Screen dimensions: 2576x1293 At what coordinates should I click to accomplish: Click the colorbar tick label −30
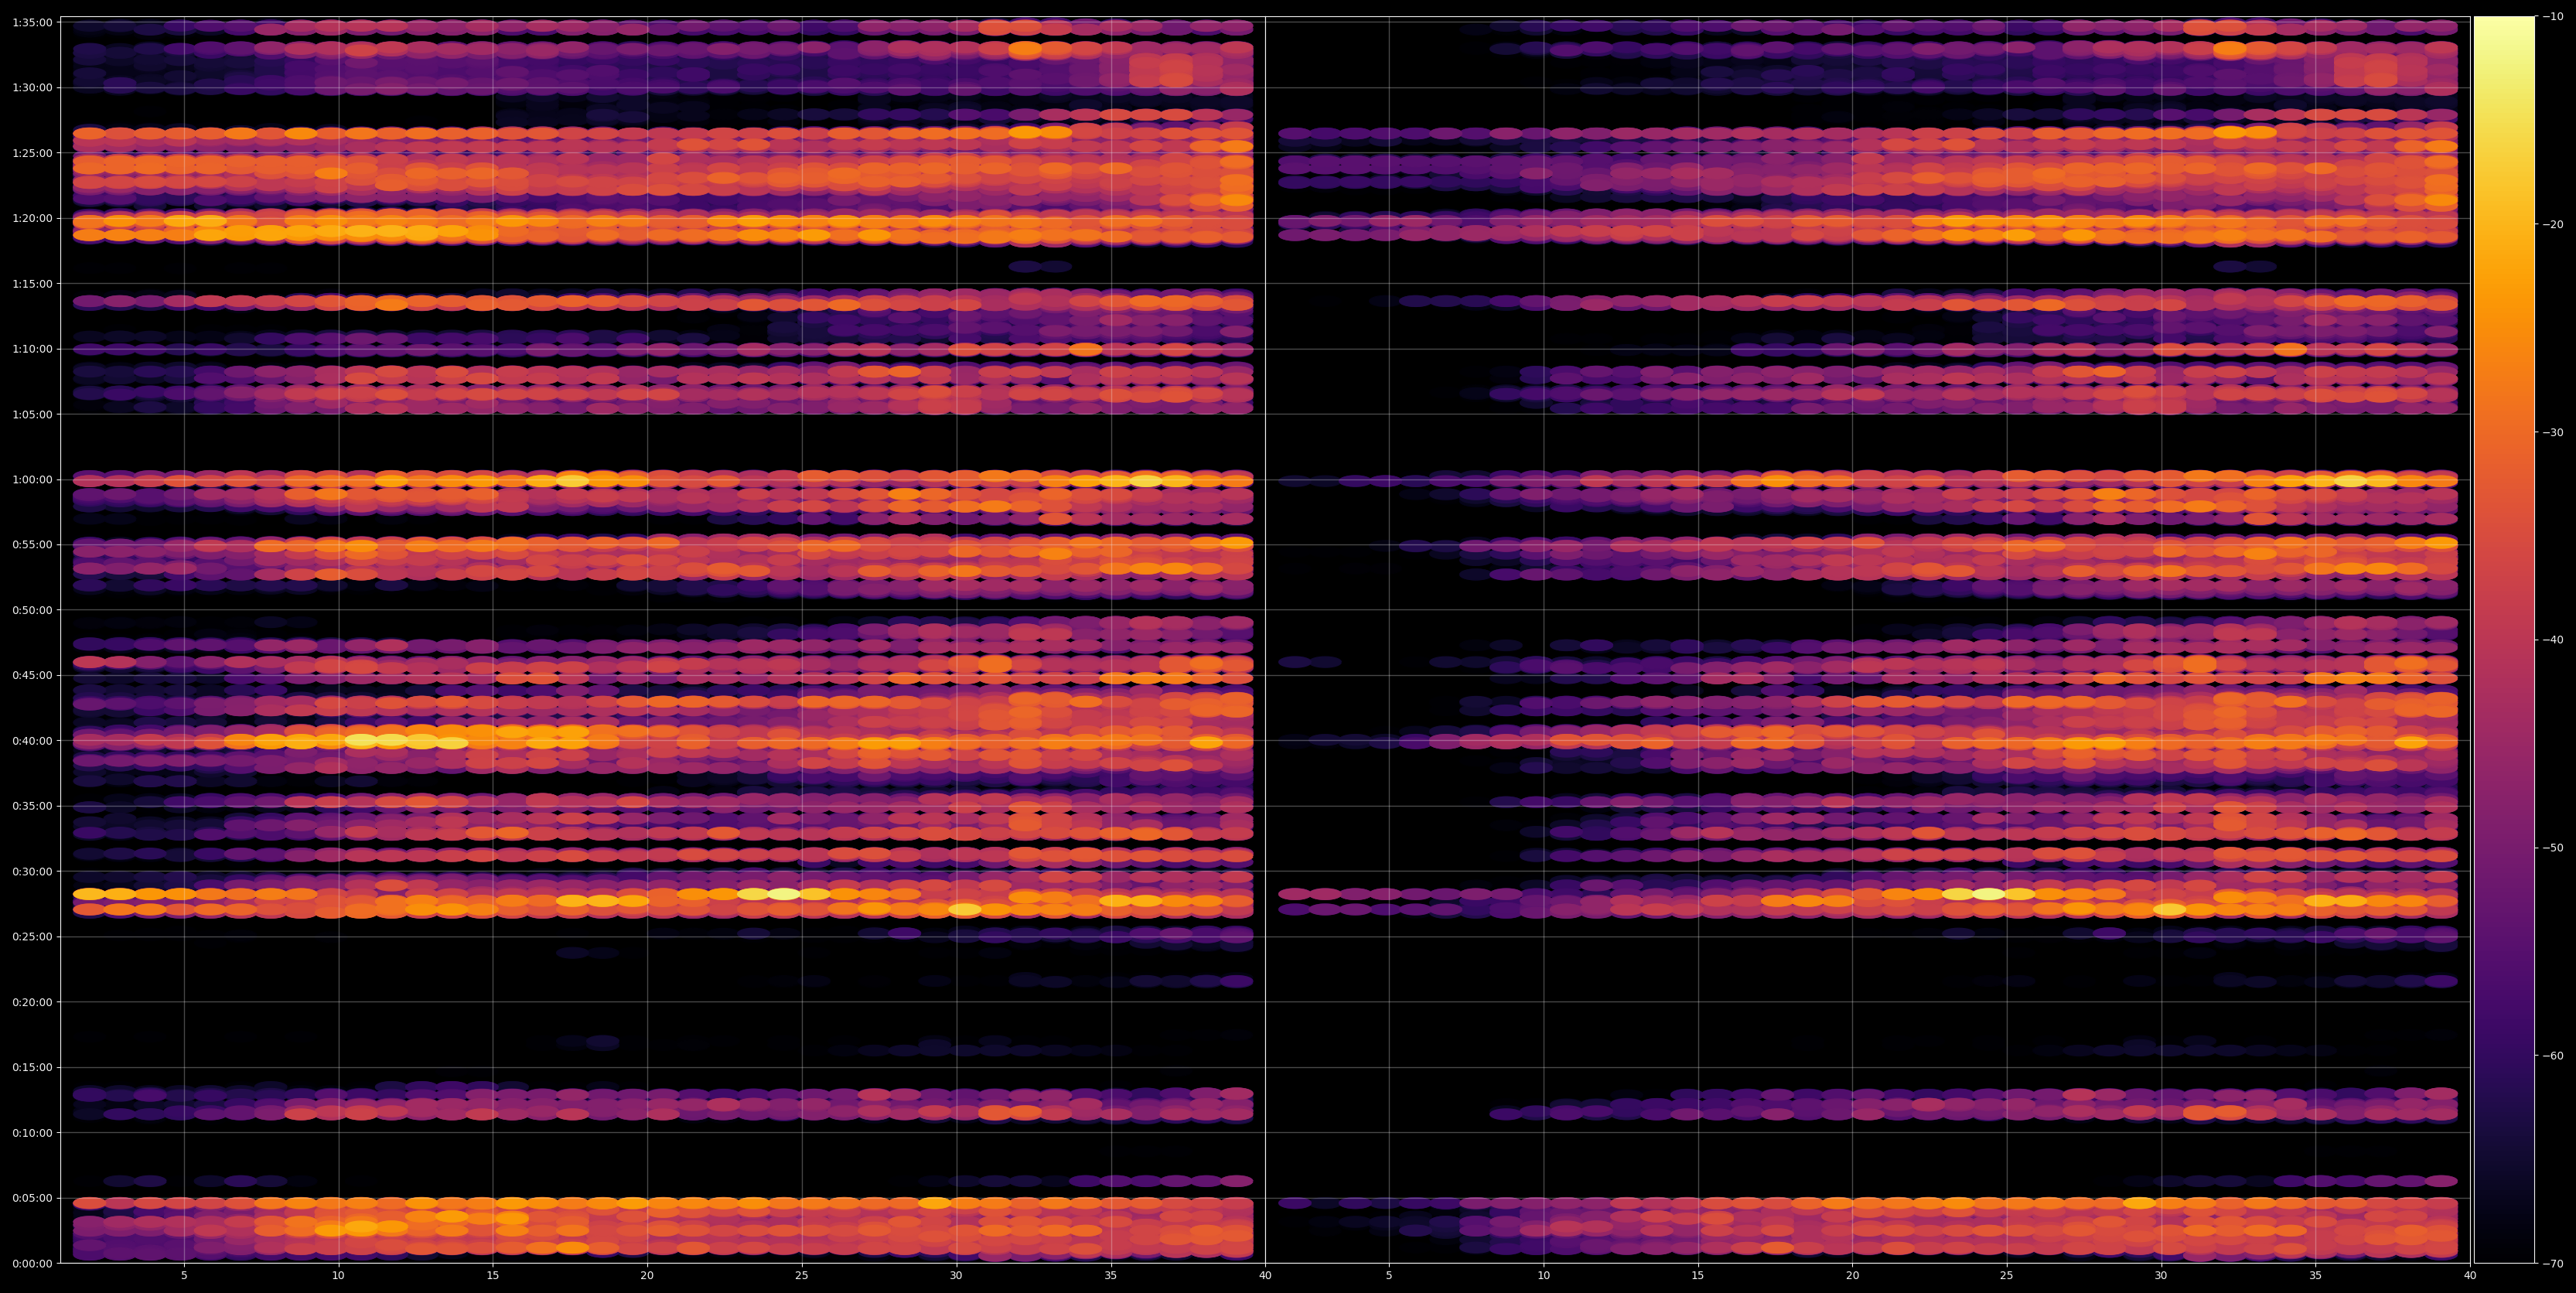click(2553, 432)
